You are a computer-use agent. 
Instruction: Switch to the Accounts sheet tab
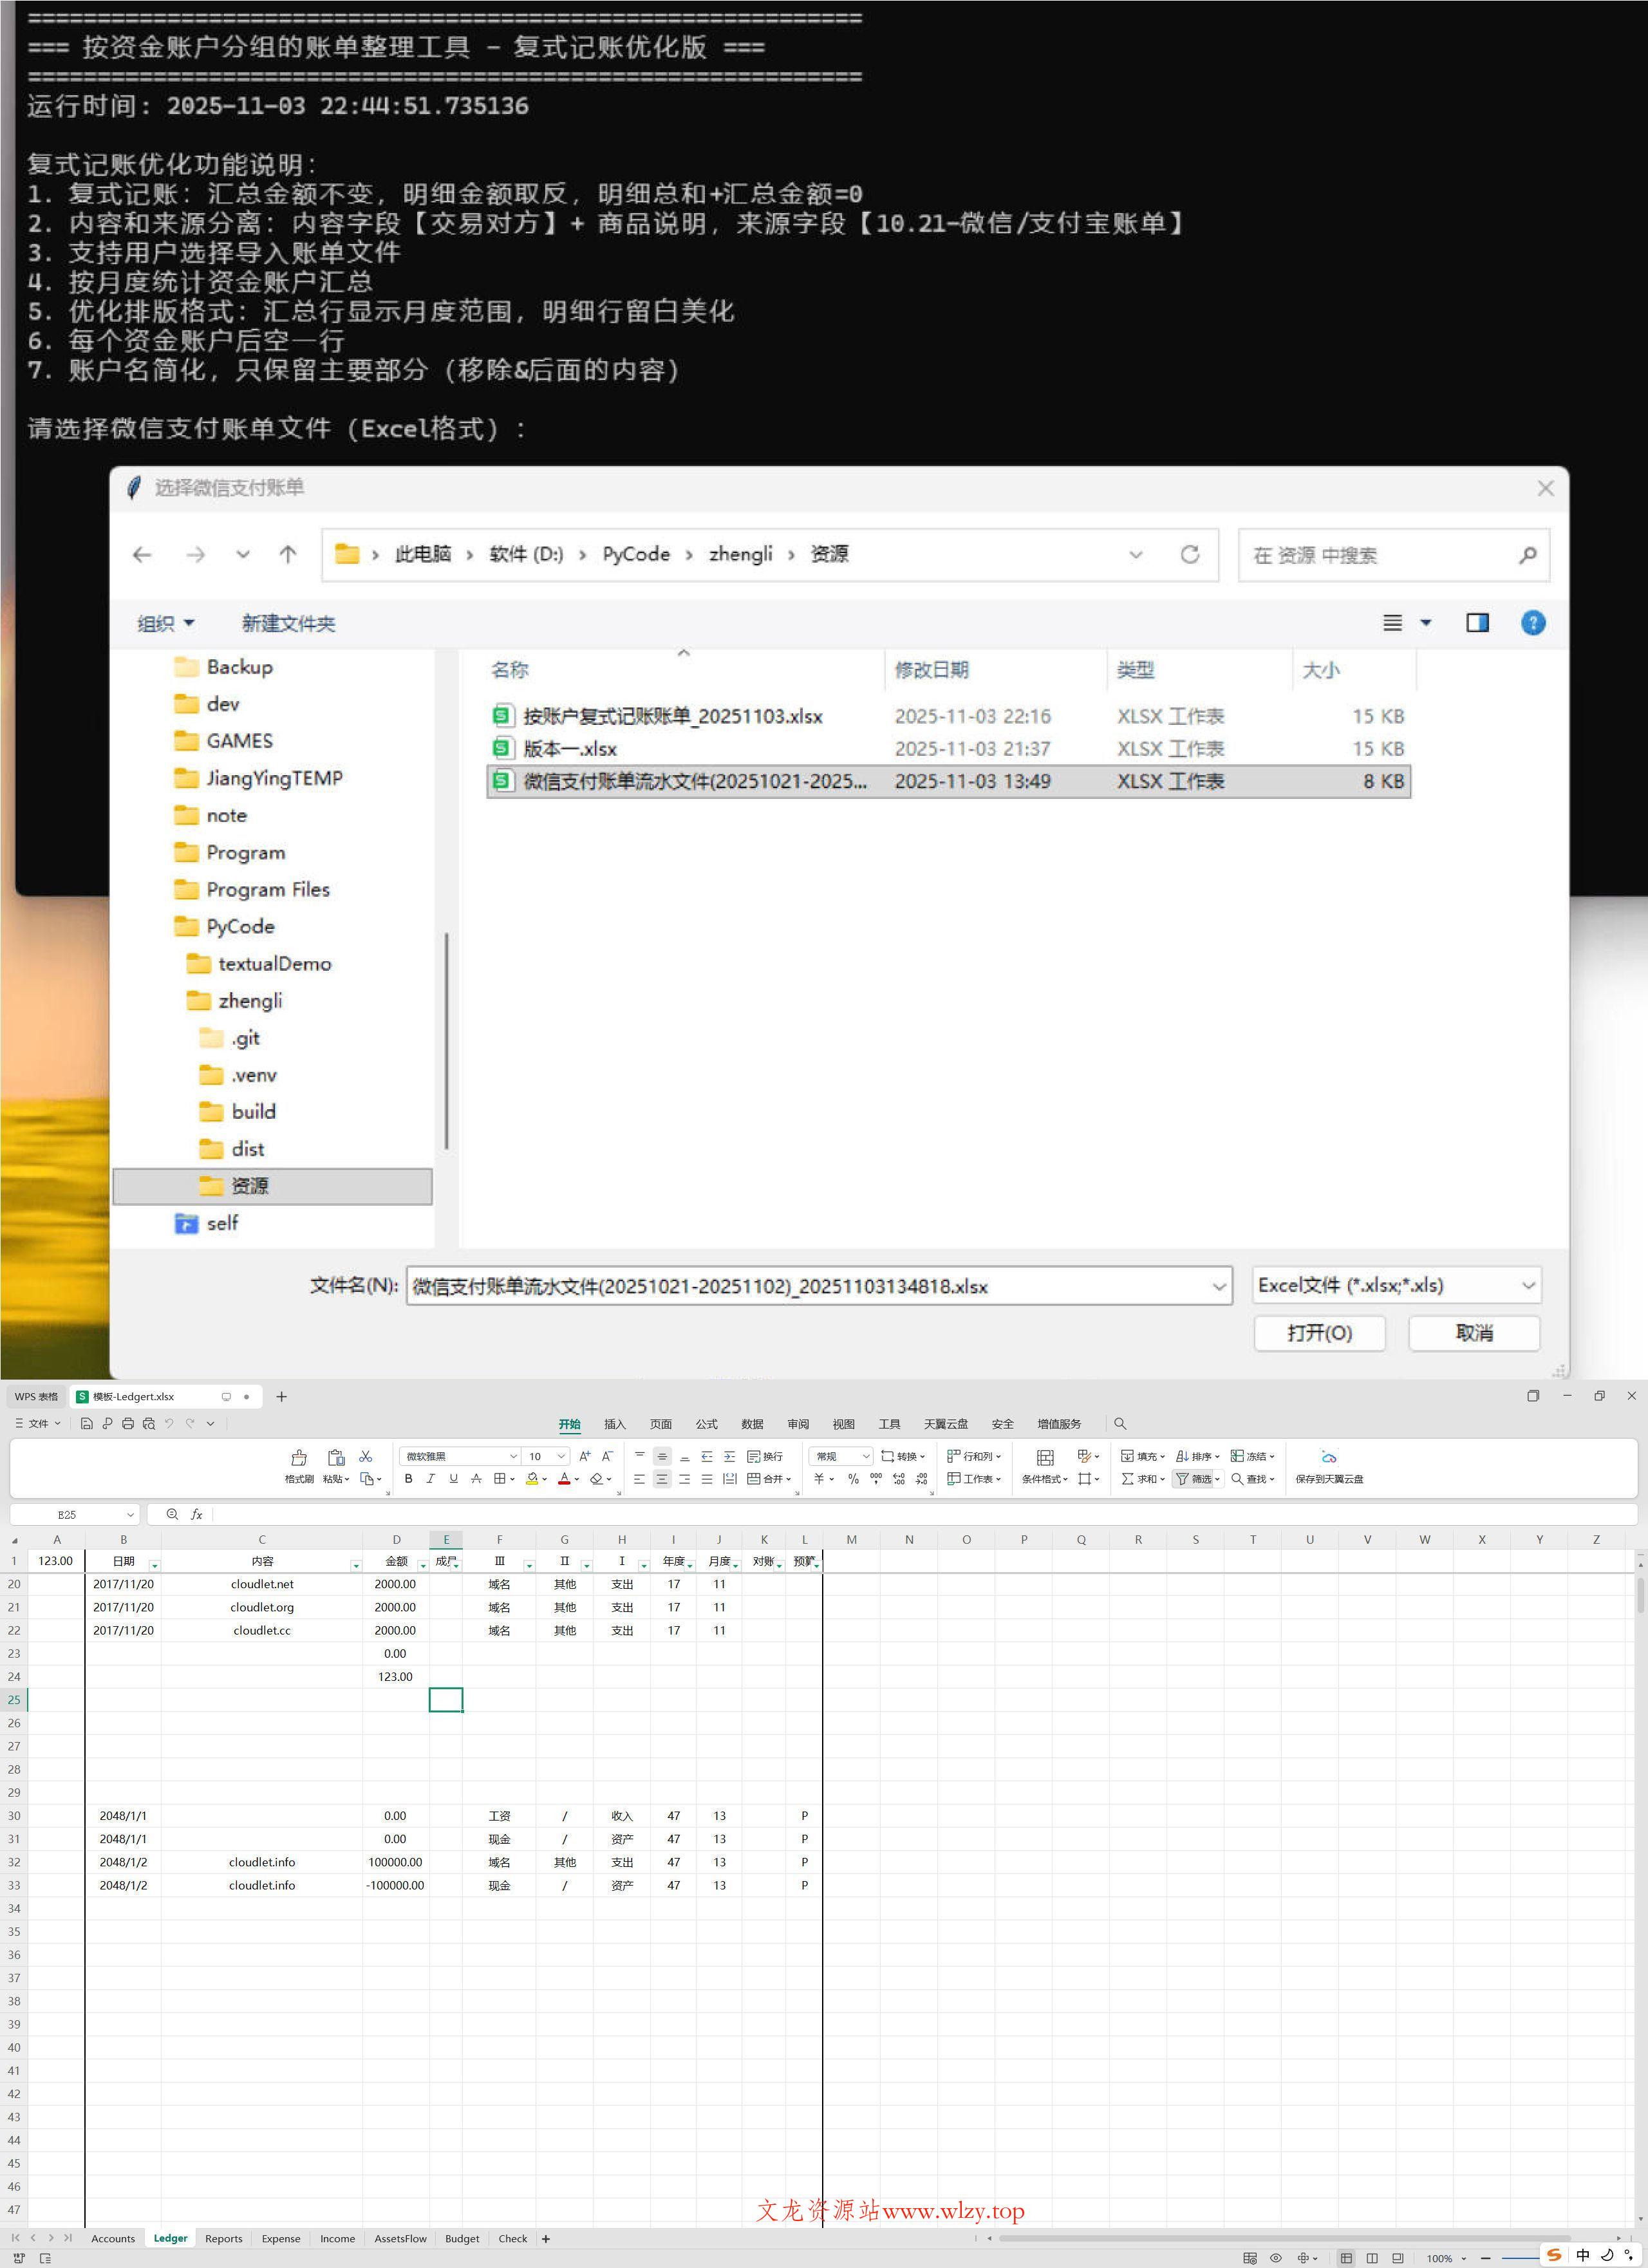pos(113,2239)
